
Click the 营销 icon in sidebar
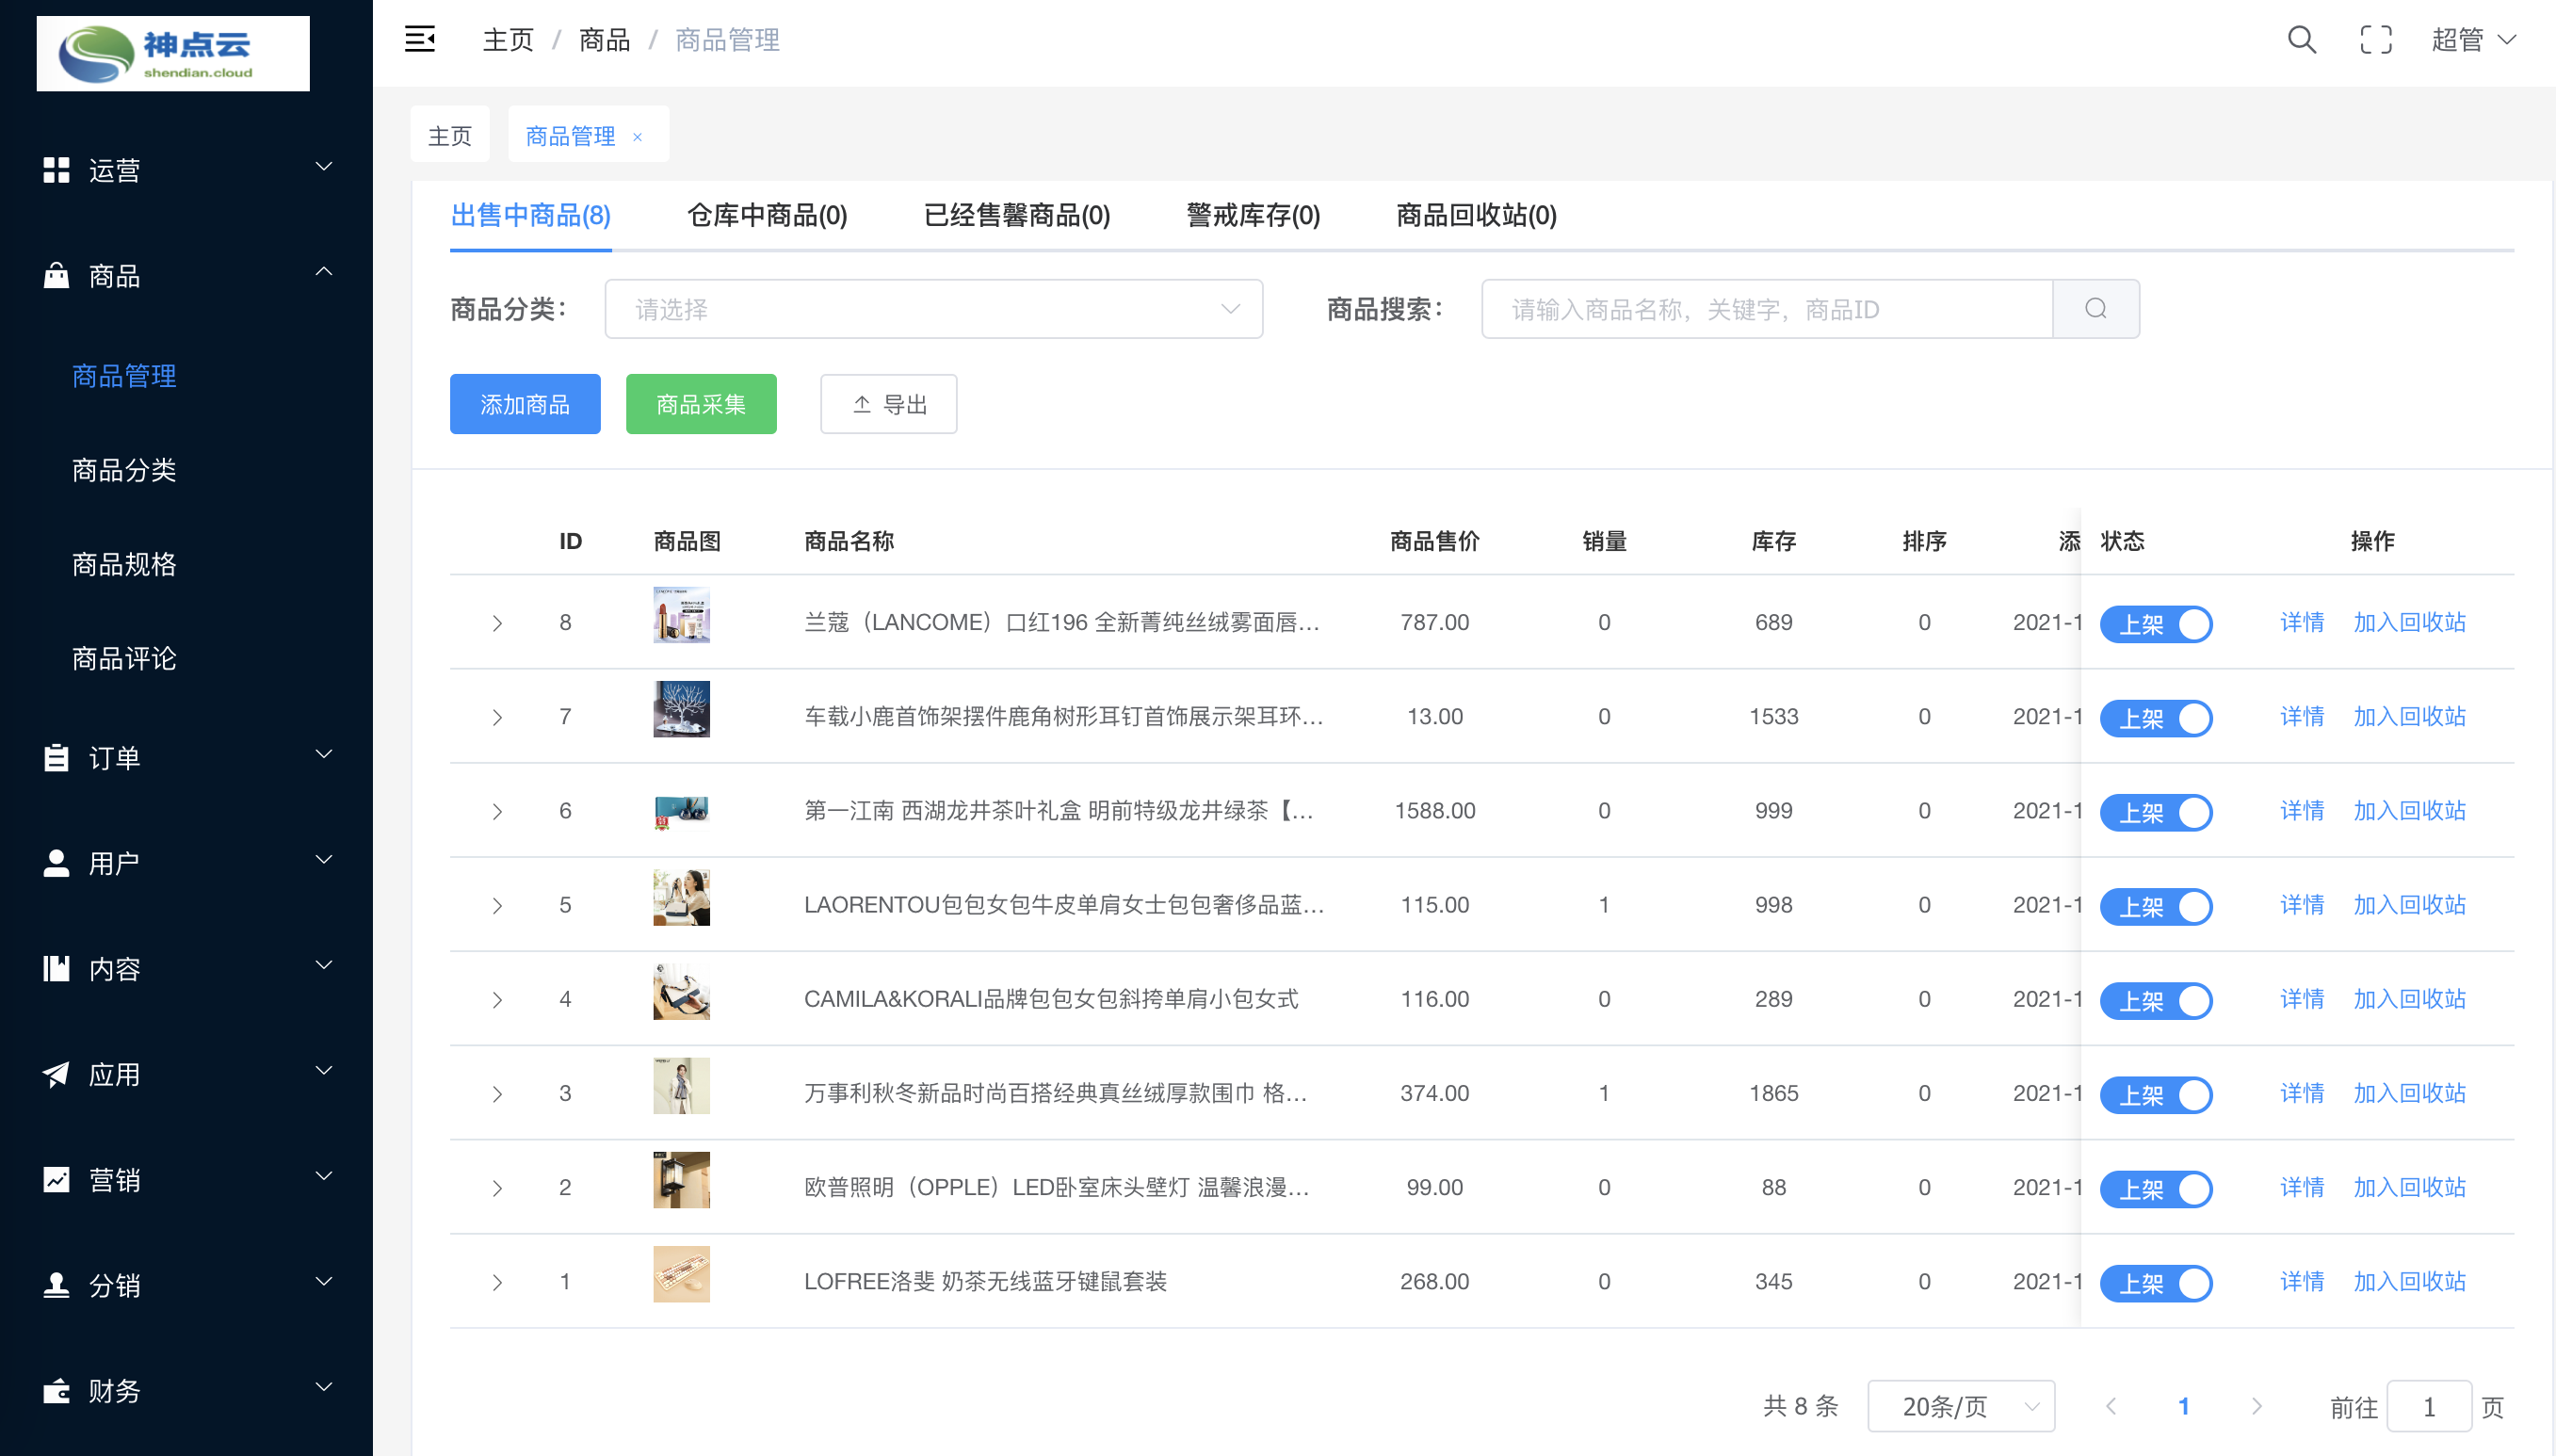click(56, 1179)
